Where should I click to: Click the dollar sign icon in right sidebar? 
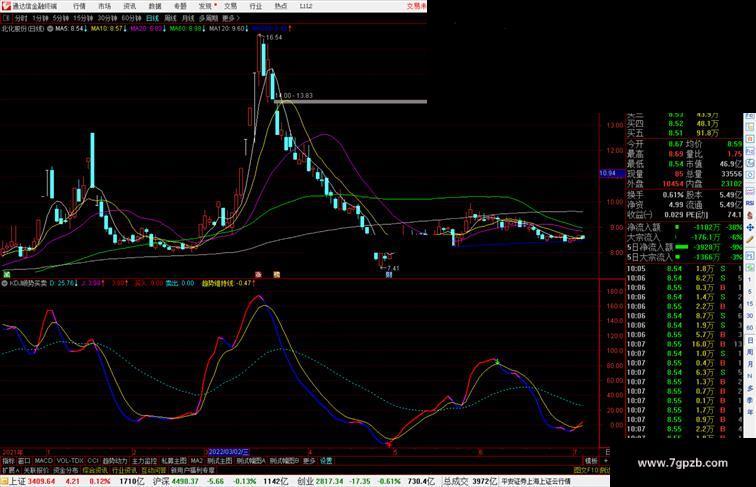coord(750,216)
